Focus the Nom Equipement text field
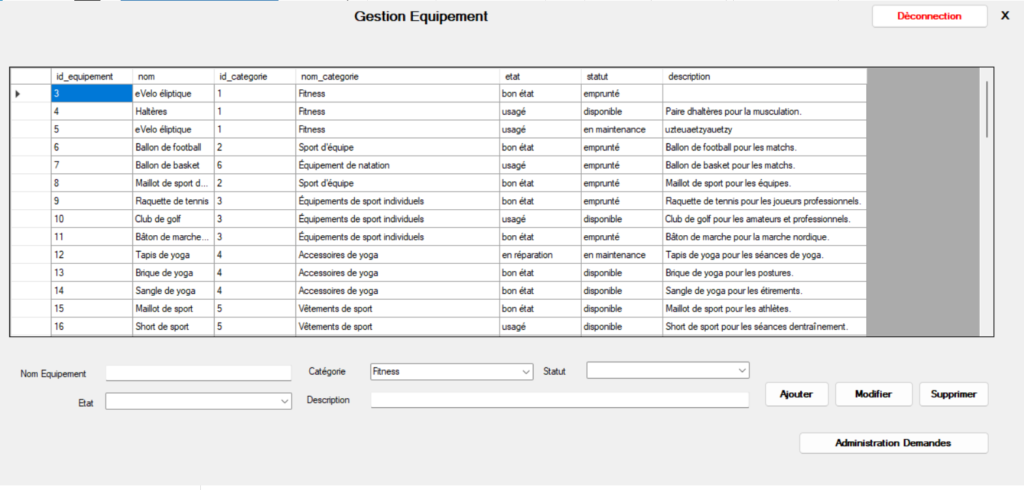This screenshot has width=1024, height=490. pos(184,373)
